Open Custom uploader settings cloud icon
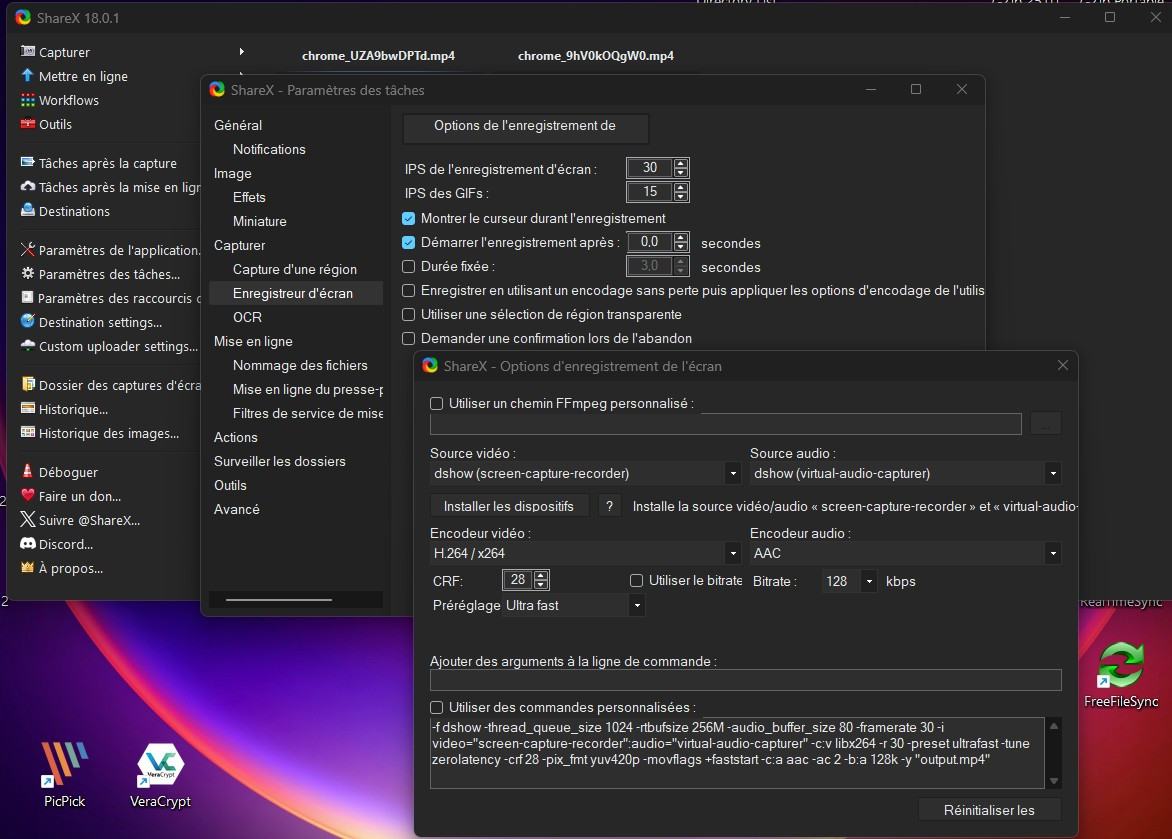This screenshot has width=1172, height=839. pyautogui.click(x=28, y=345)
